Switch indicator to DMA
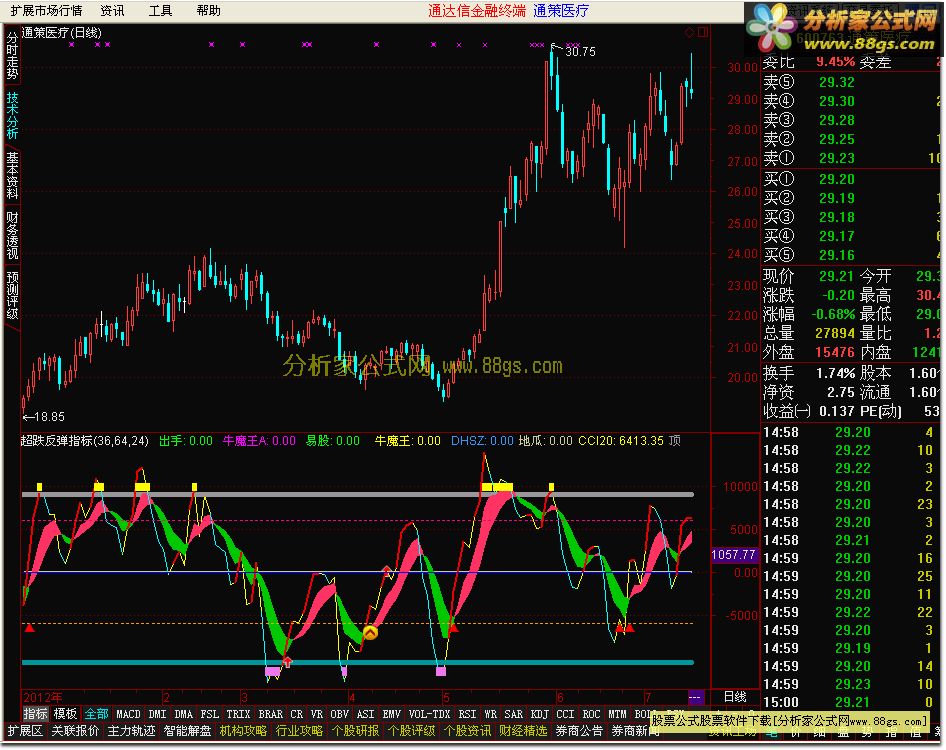This screenshot has height=750, width=946. [x=183, y=714]
